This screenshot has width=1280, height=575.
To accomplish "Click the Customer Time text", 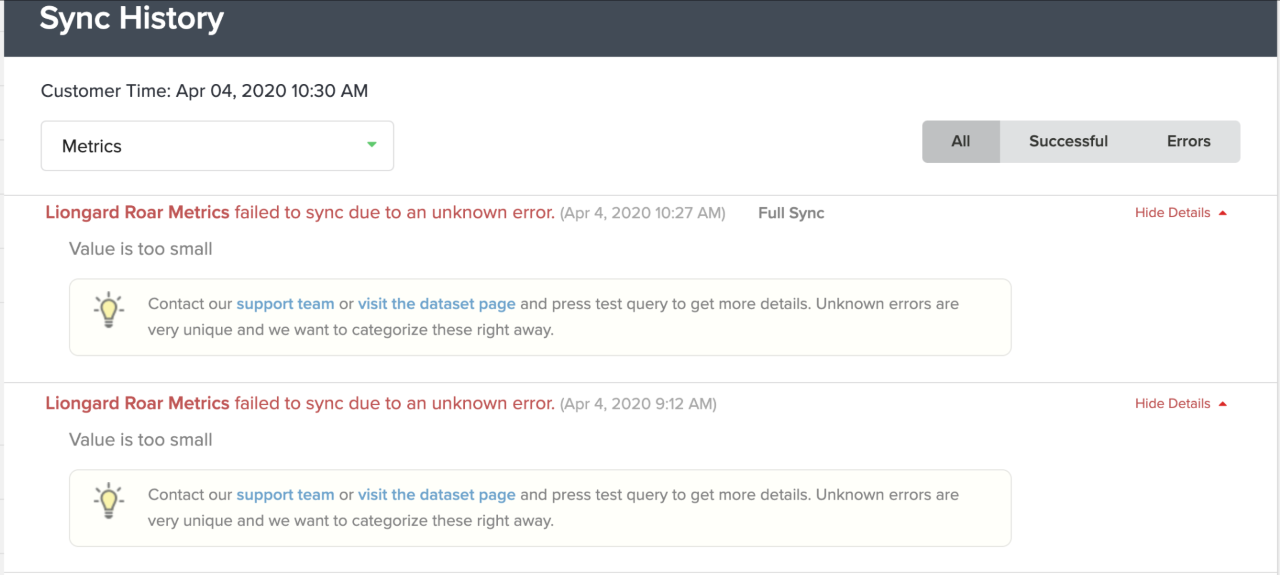I will (x=204, y=91).
